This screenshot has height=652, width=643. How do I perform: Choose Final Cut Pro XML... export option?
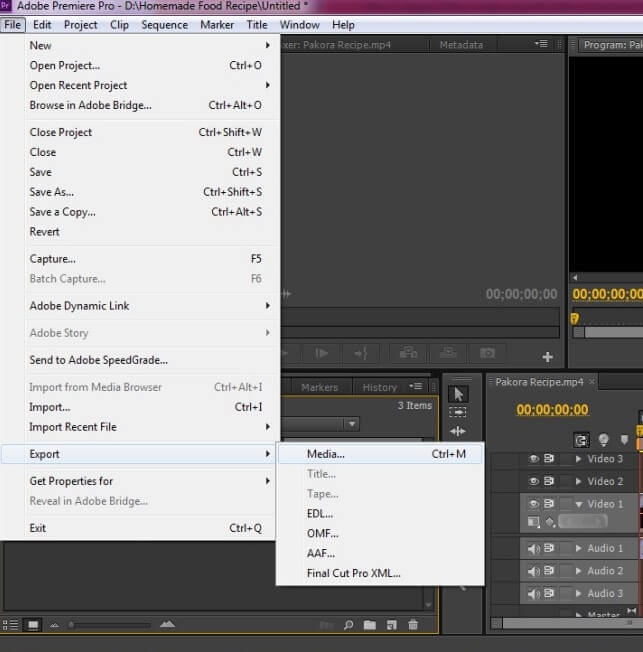coord(380,573)
